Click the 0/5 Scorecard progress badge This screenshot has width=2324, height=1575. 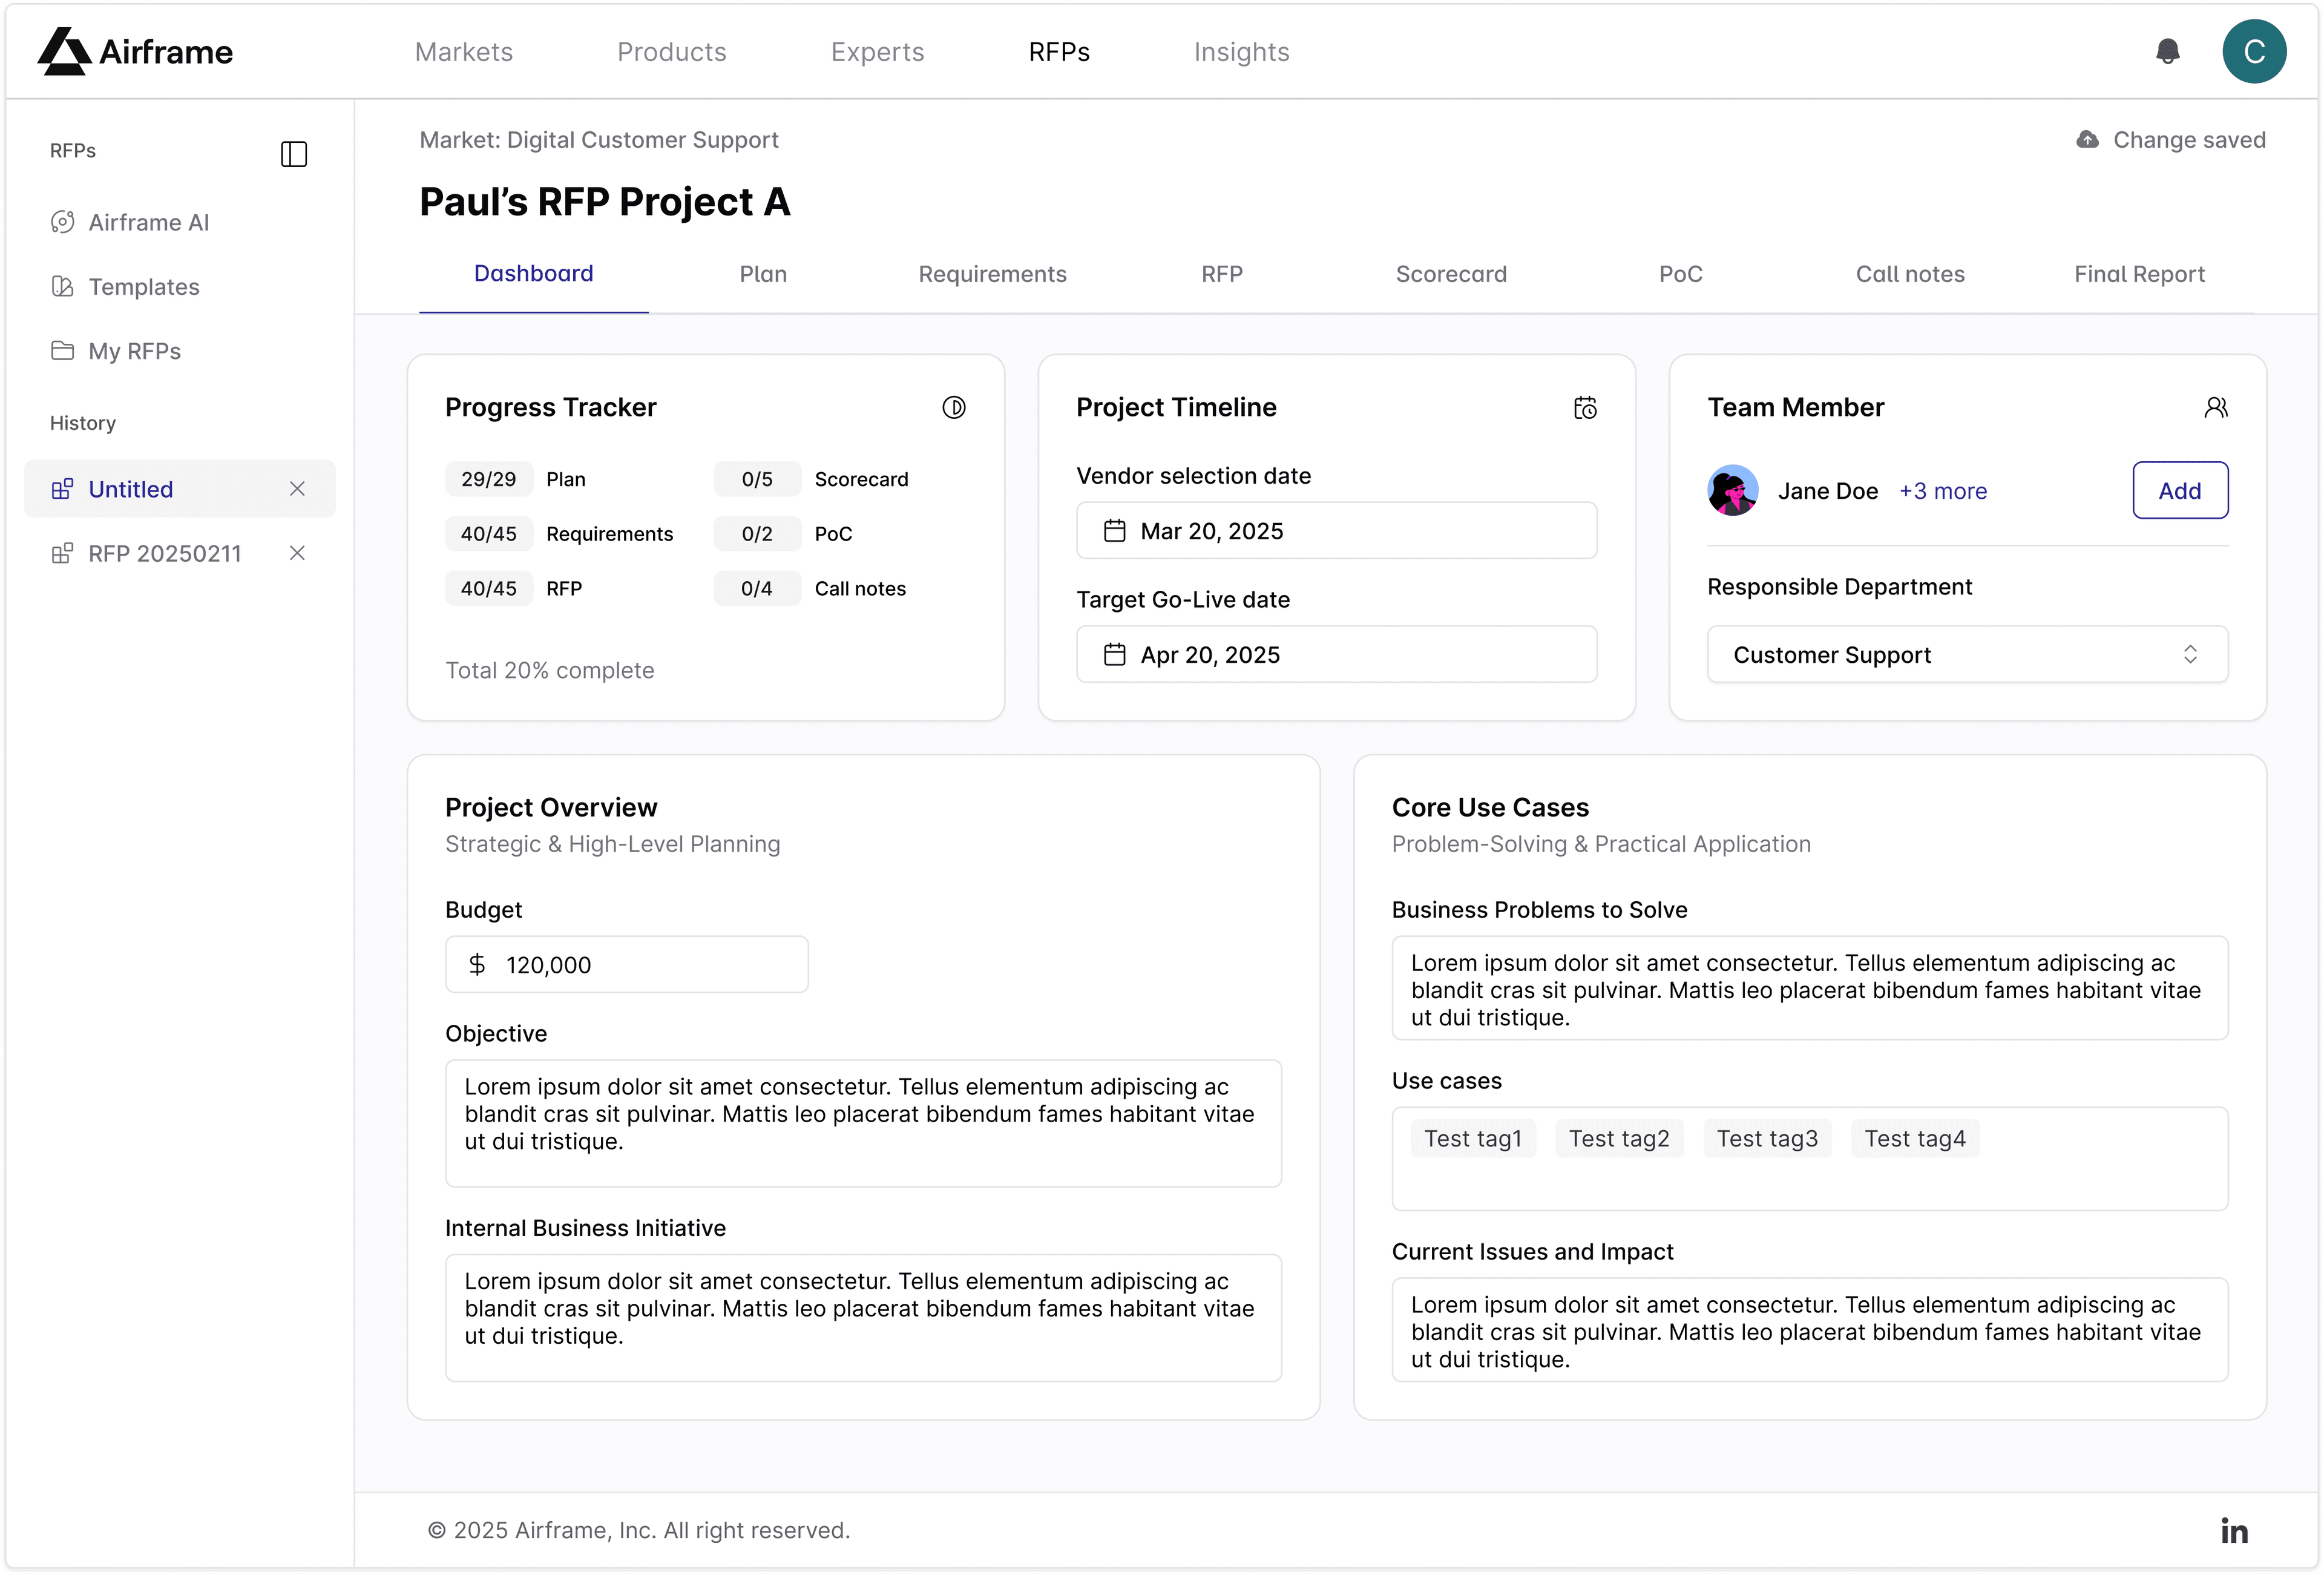pos(757,479)
